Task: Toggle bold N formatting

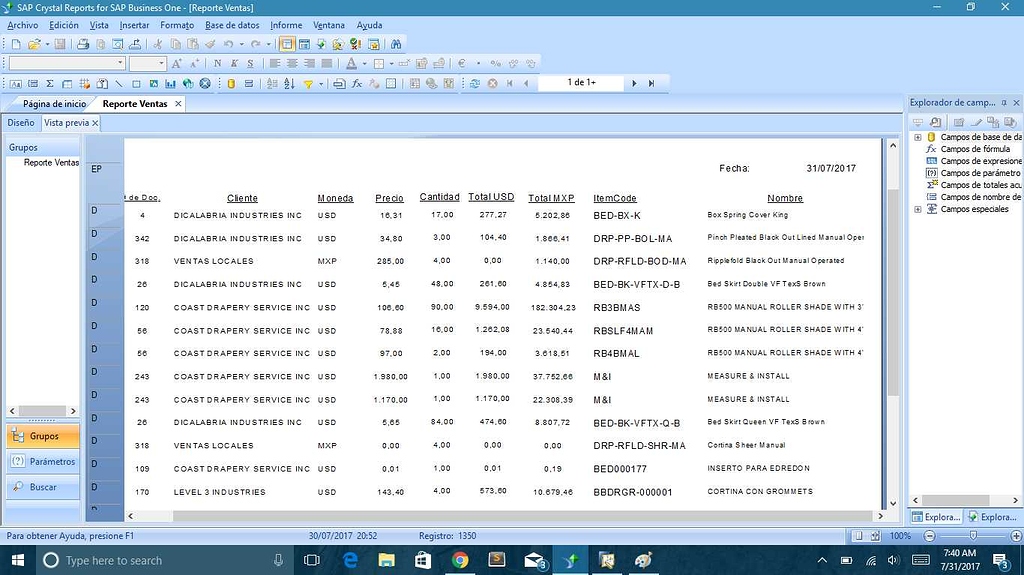Action: [217, 63]
